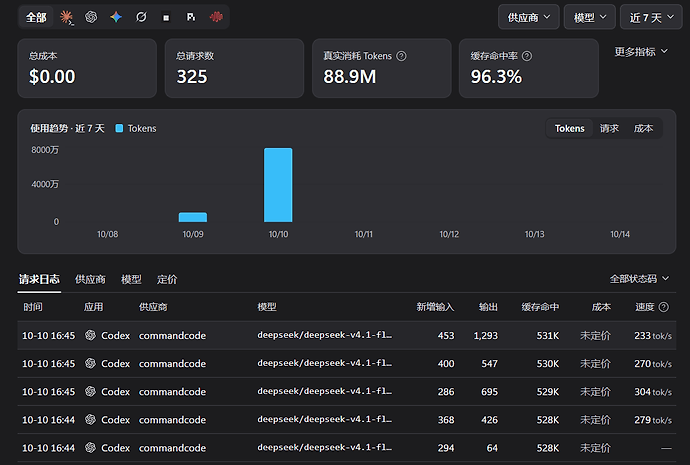Click 10/10 date label on chart axis
The width and height of the screenshot is (690, 465).
tap(278, 234)
